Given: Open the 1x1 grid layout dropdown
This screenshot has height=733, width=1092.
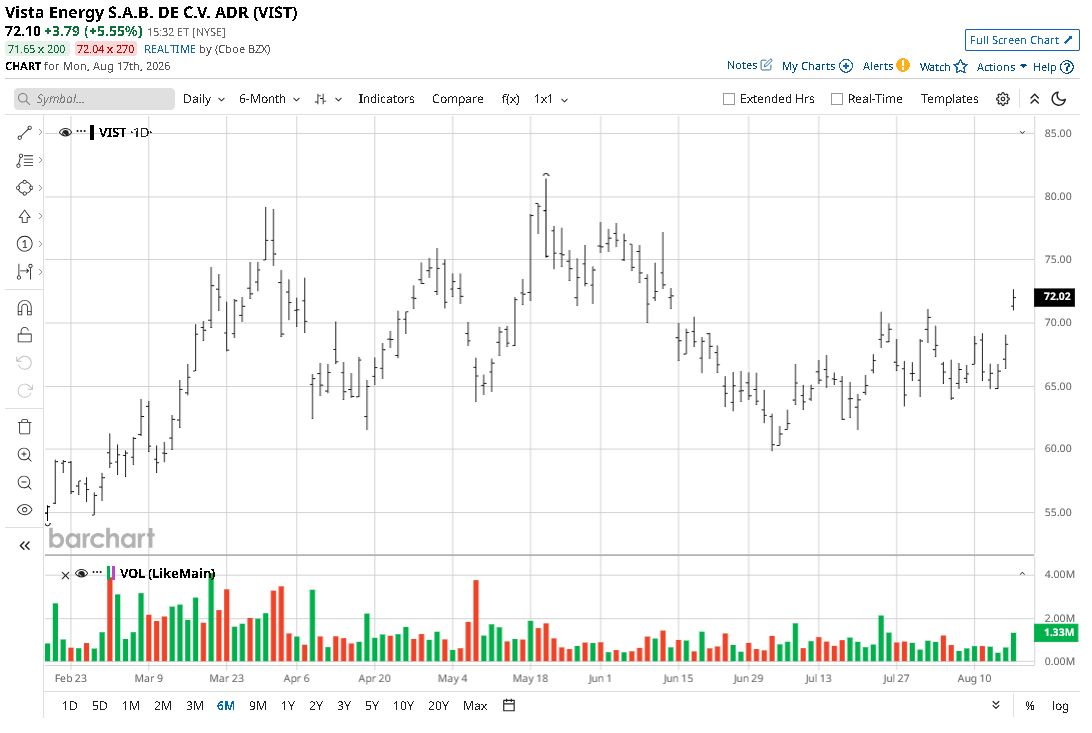Looking at the screenshot, I should click(551, 99).
